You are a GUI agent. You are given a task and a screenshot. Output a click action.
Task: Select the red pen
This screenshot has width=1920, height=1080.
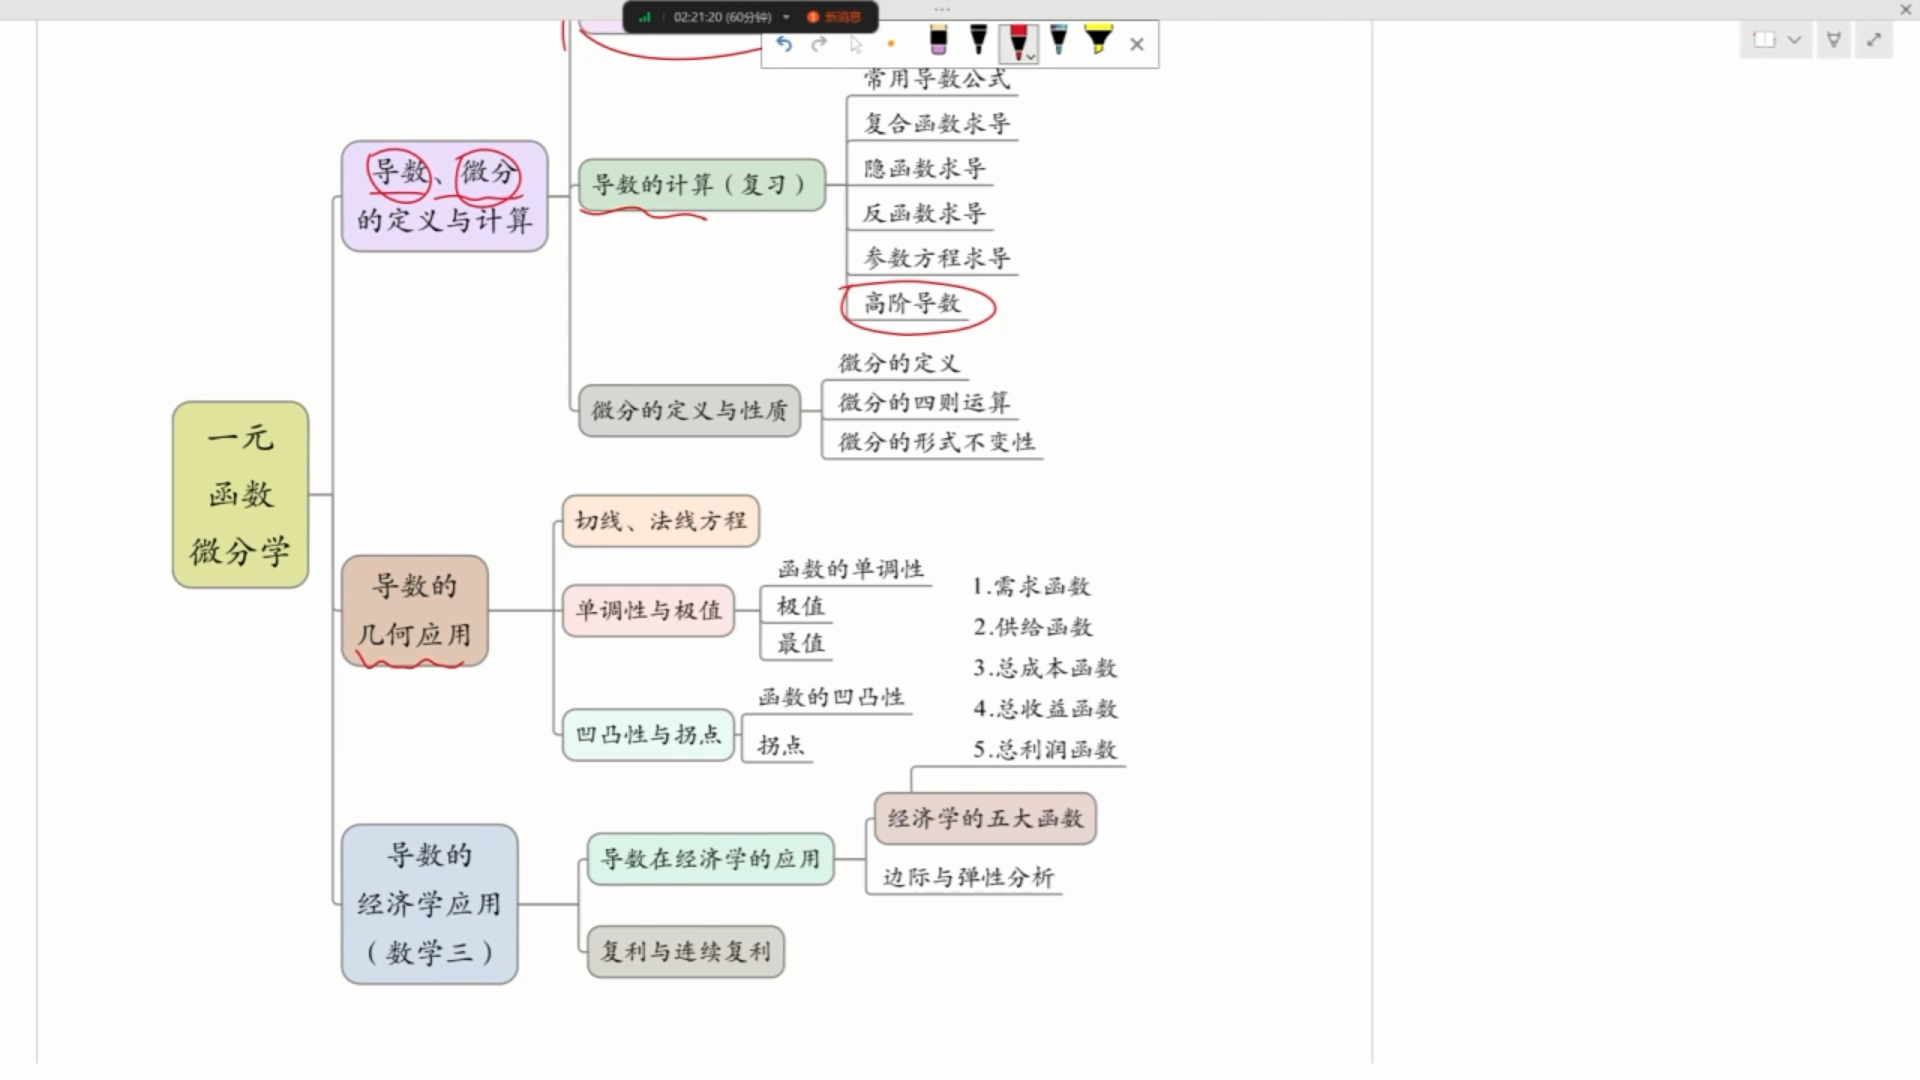pyautogui.click(x=1017, y=41)
